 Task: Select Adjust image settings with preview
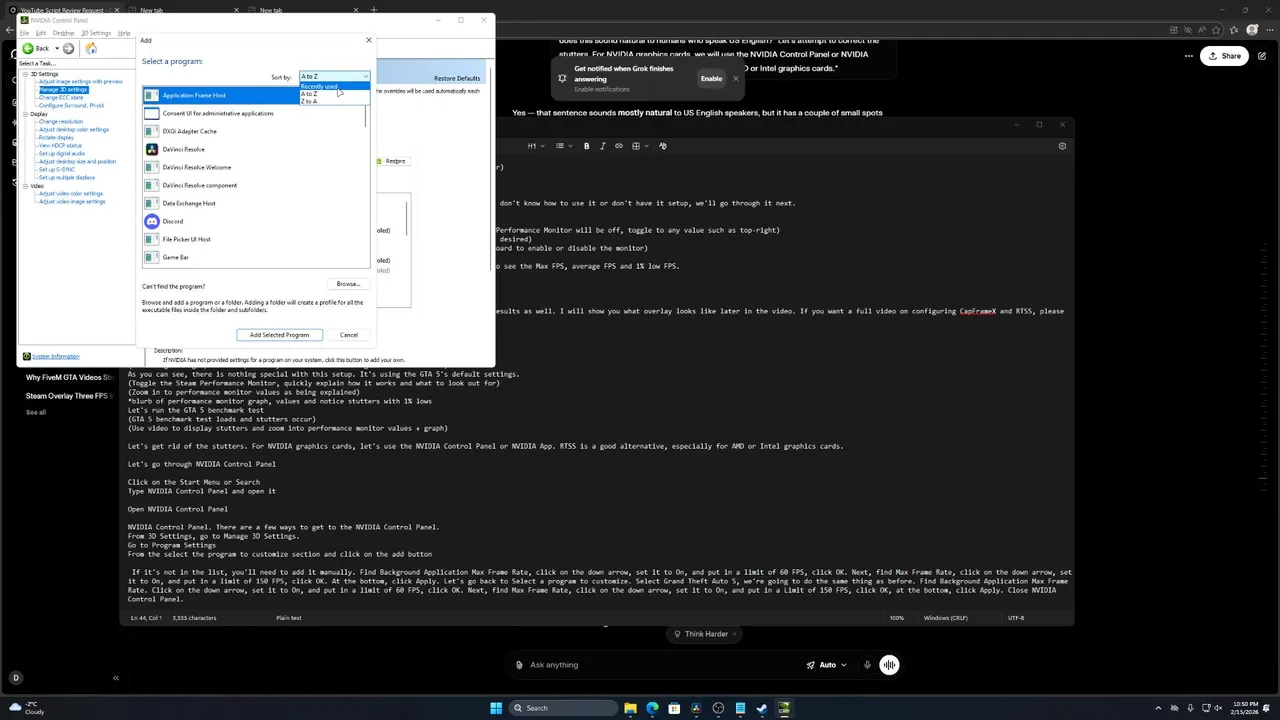(80, 82)
